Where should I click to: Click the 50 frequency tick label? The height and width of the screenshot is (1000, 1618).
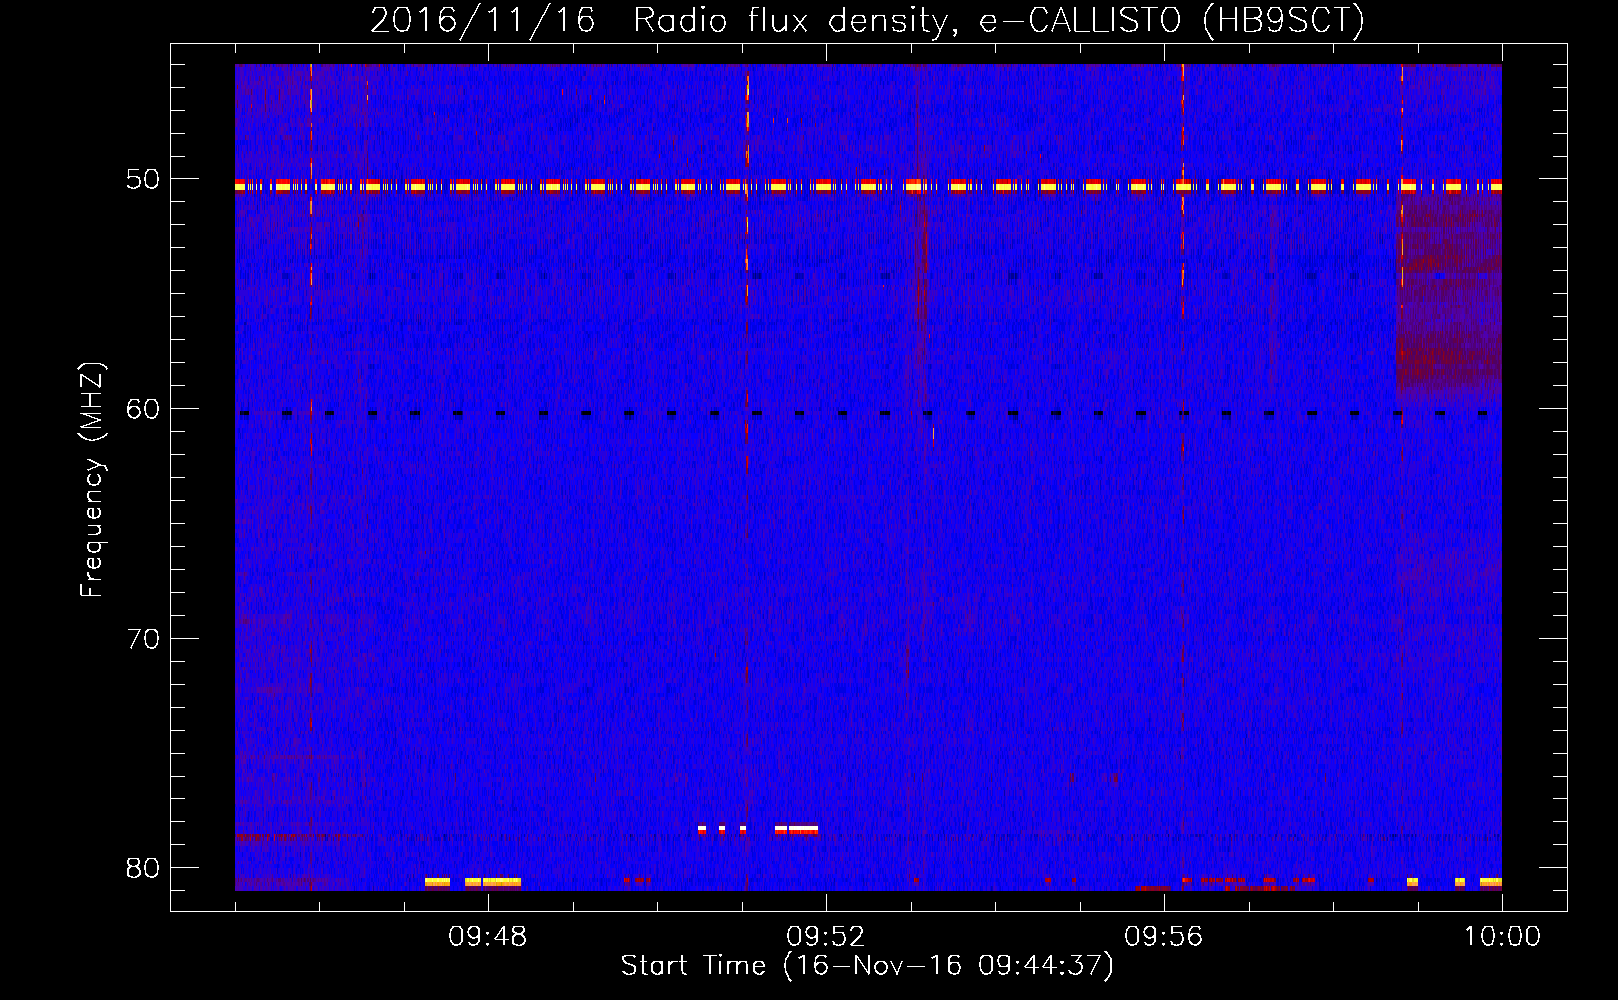click(144, 180)
